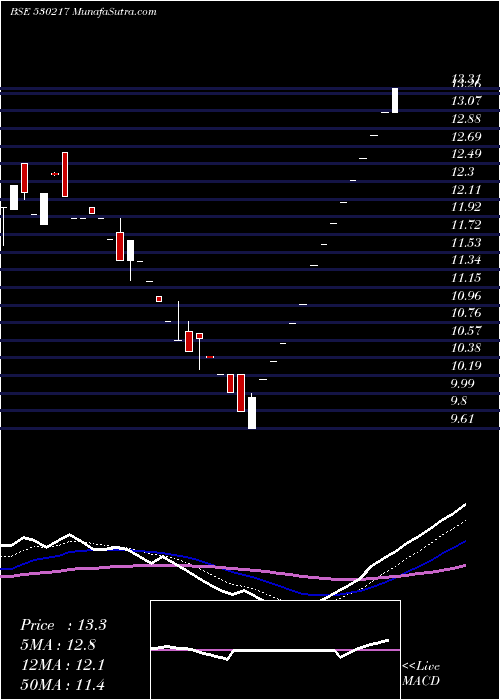This screenshot has height=700, width=500.
Task: Select the 9.8 price level label
Action: pyautogui.click(x=459, y=401)
